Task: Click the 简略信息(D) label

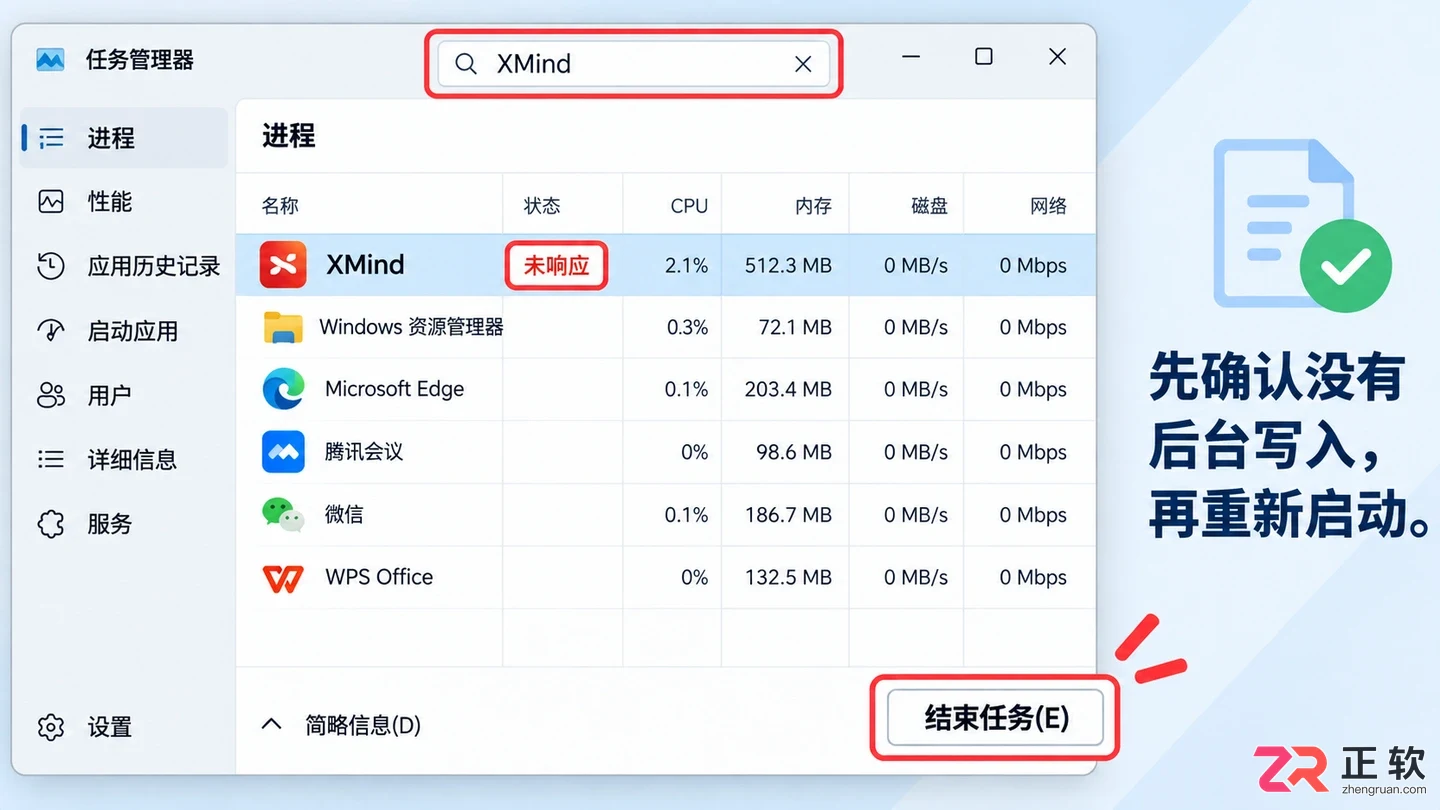Action: click(363, 725)
